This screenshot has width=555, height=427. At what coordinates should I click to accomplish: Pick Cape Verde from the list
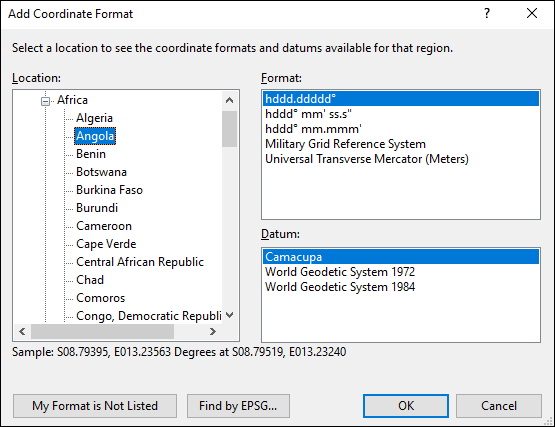[x=106, y=244]
